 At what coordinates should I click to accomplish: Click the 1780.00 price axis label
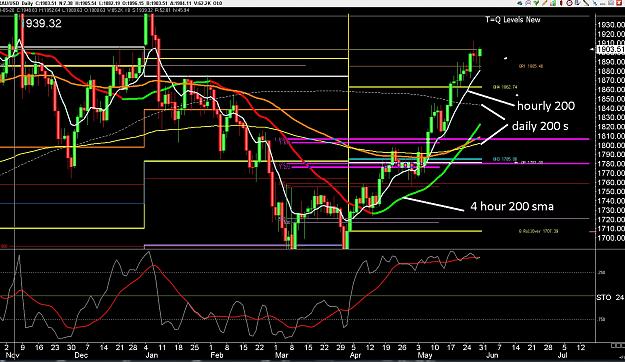[x=610, y=164]
